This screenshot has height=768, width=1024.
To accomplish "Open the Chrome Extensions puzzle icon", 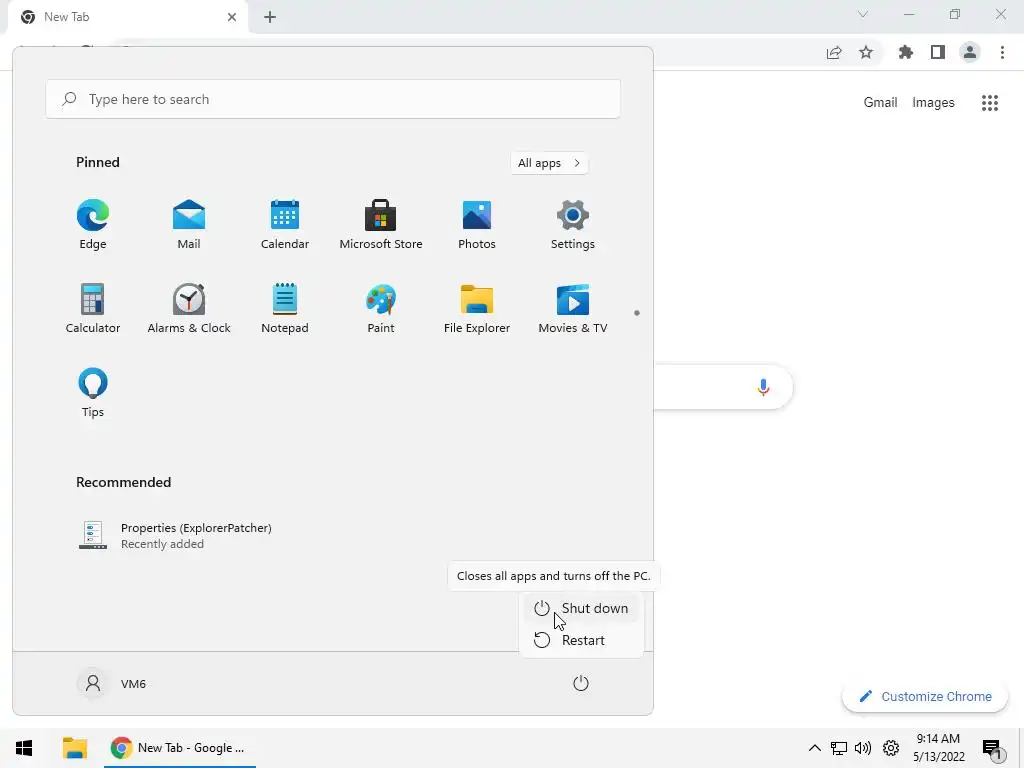I will (x=906, y=52).
